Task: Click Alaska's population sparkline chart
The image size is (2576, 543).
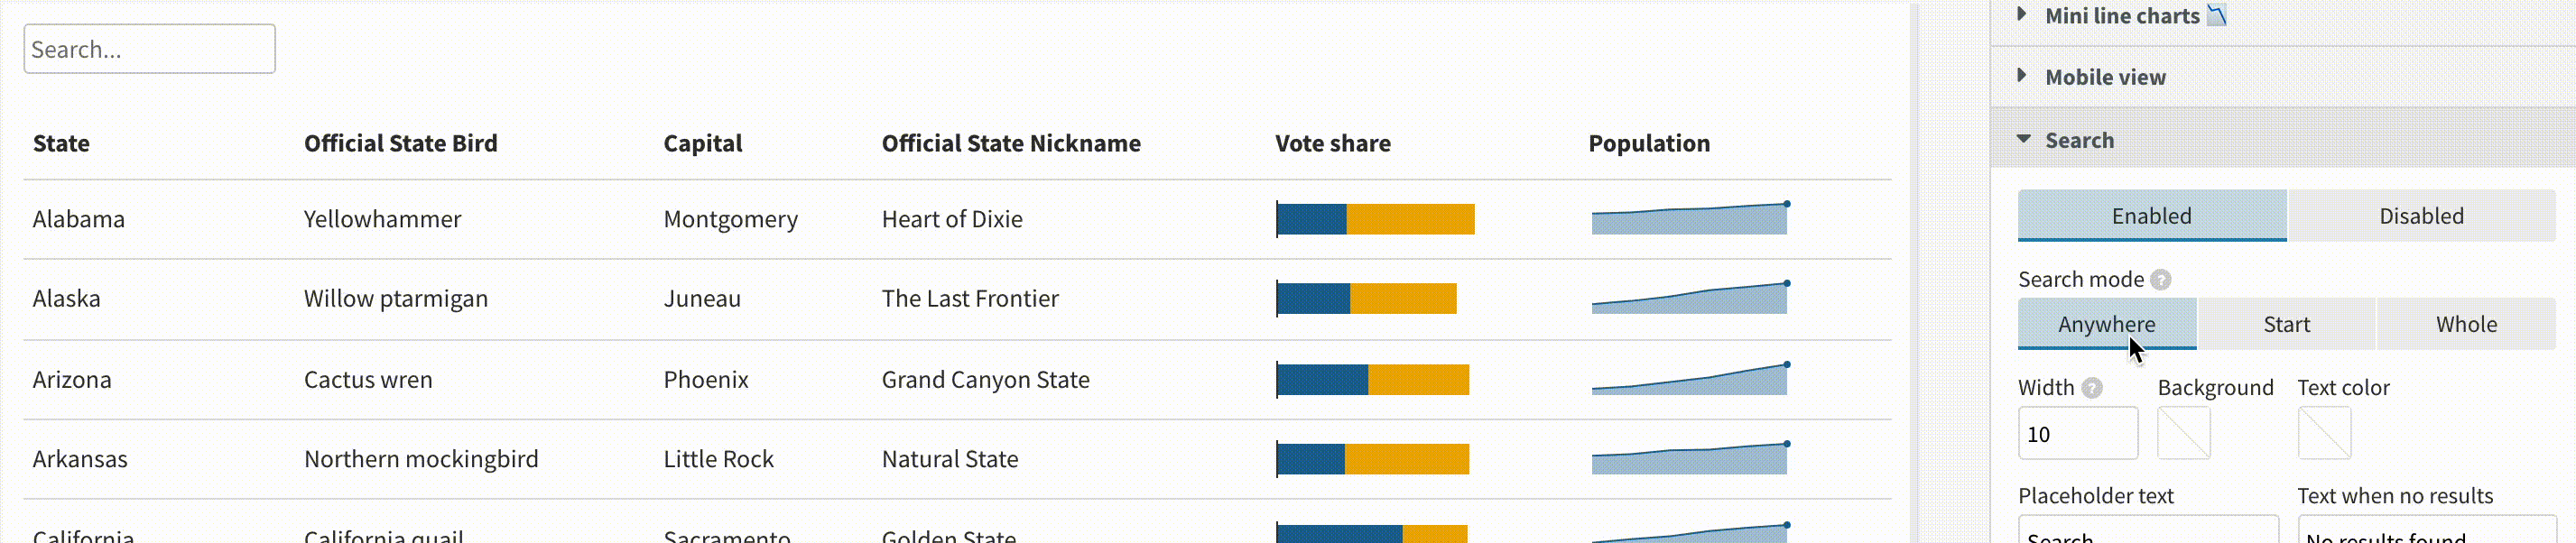Action: coord(1690,298)
